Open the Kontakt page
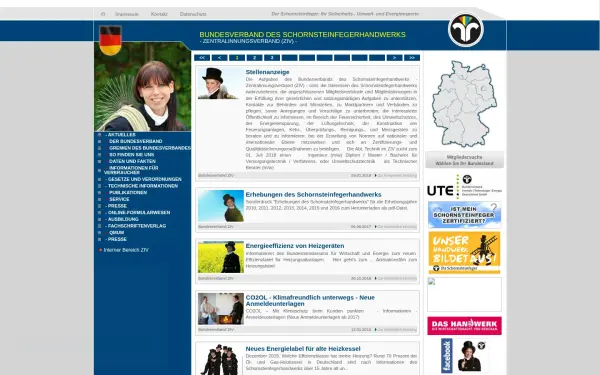This screenshot has height=375, width=600. tap(159, 14)
